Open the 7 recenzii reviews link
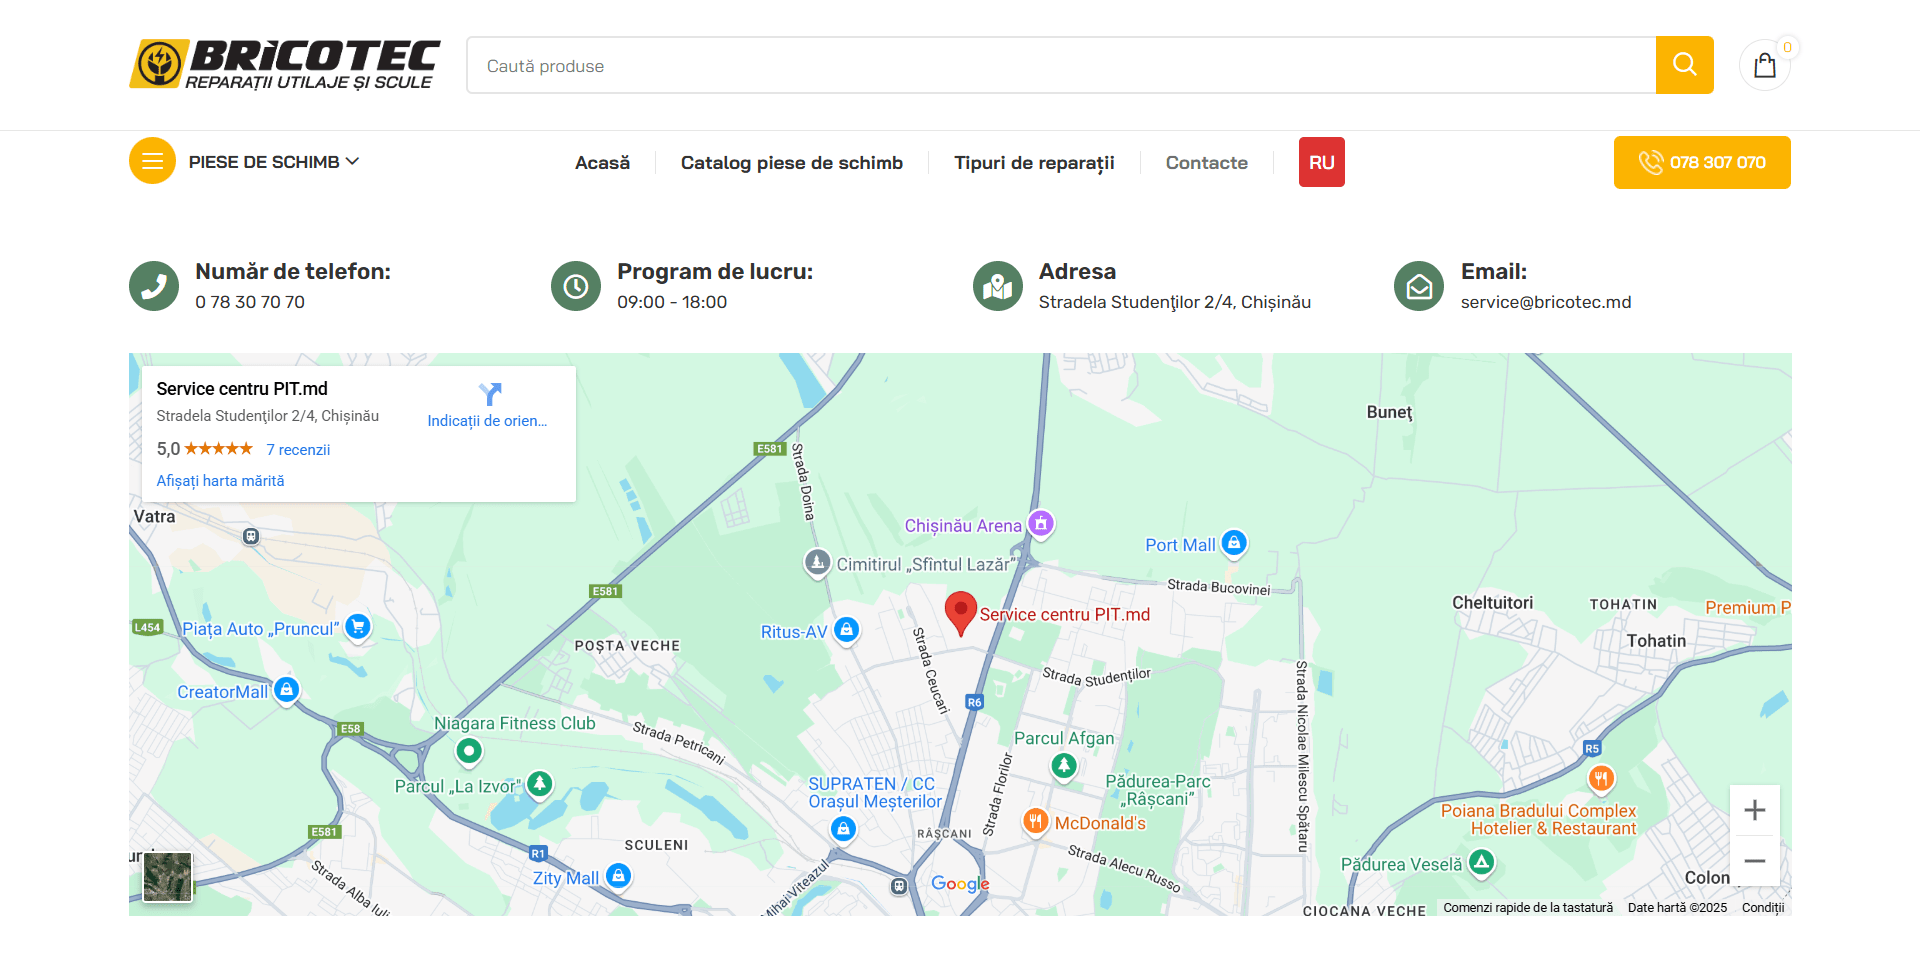 click(298, 450)
